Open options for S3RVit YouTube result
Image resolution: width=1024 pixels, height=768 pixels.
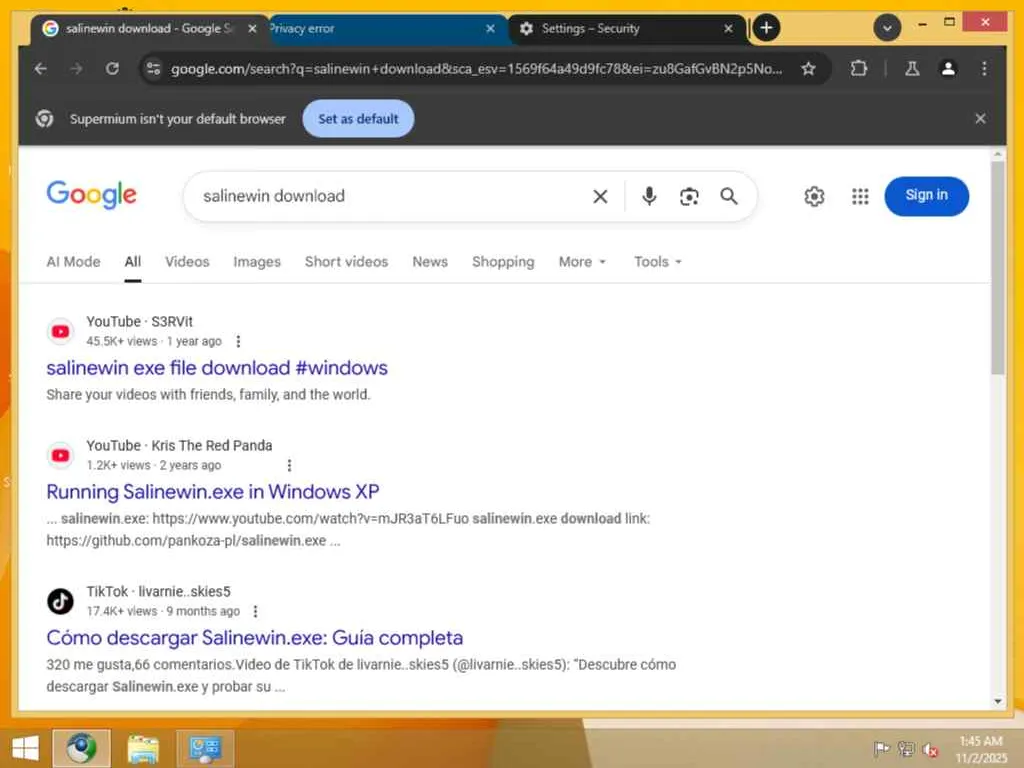click(238, 342)
